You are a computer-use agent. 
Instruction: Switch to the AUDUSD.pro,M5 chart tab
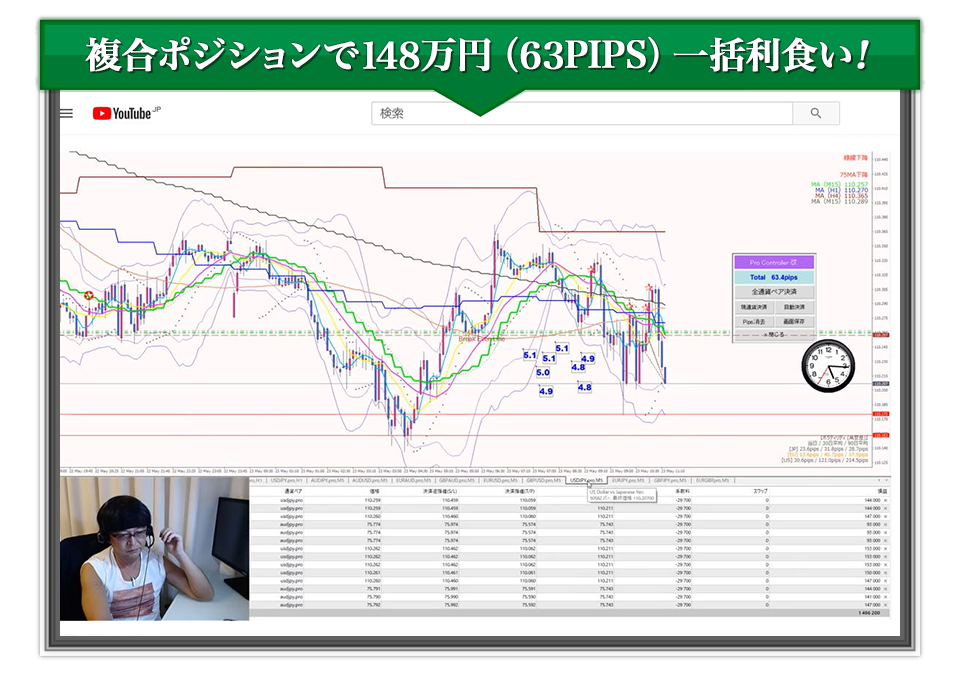click(370, 480)
